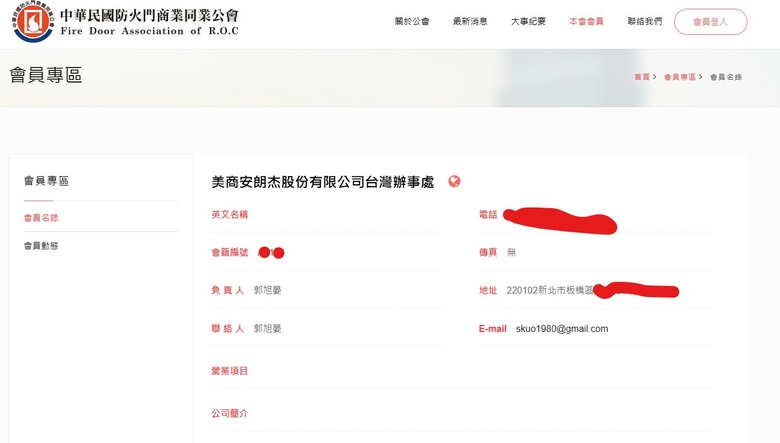Click the Fire Door Association logo emblem
Screen dimensions: 780x443
33,21
